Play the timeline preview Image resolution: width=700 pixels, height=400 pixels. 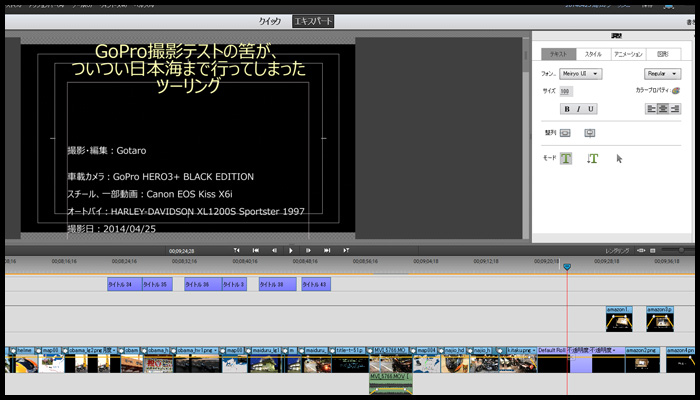291,250
